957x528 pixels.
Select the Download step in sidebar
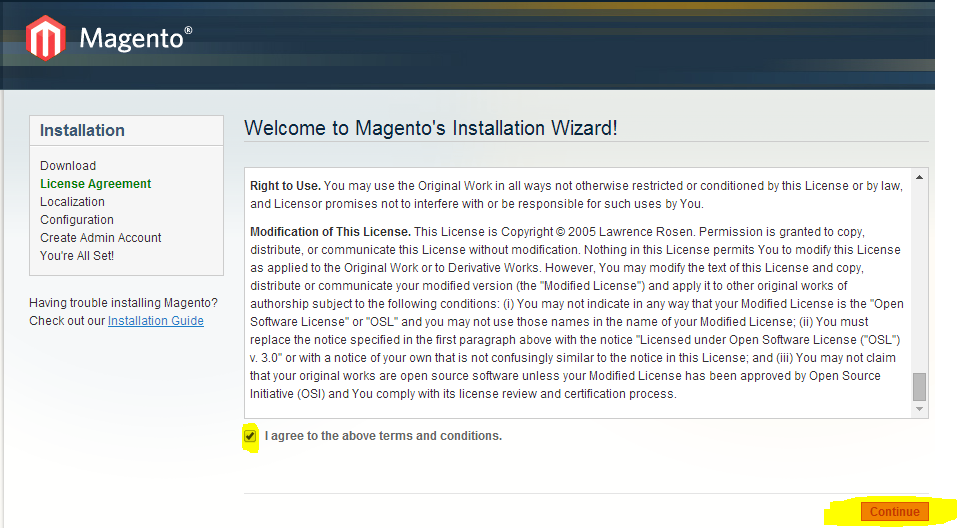coord(68,165)
